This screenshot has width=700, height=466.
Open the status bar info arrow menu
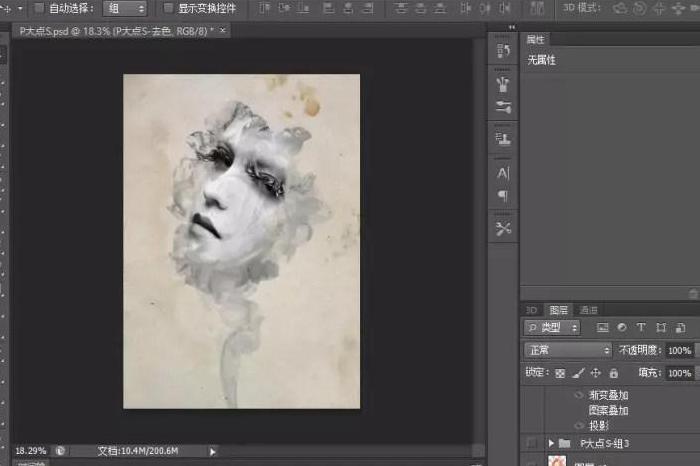click(213, 452)
